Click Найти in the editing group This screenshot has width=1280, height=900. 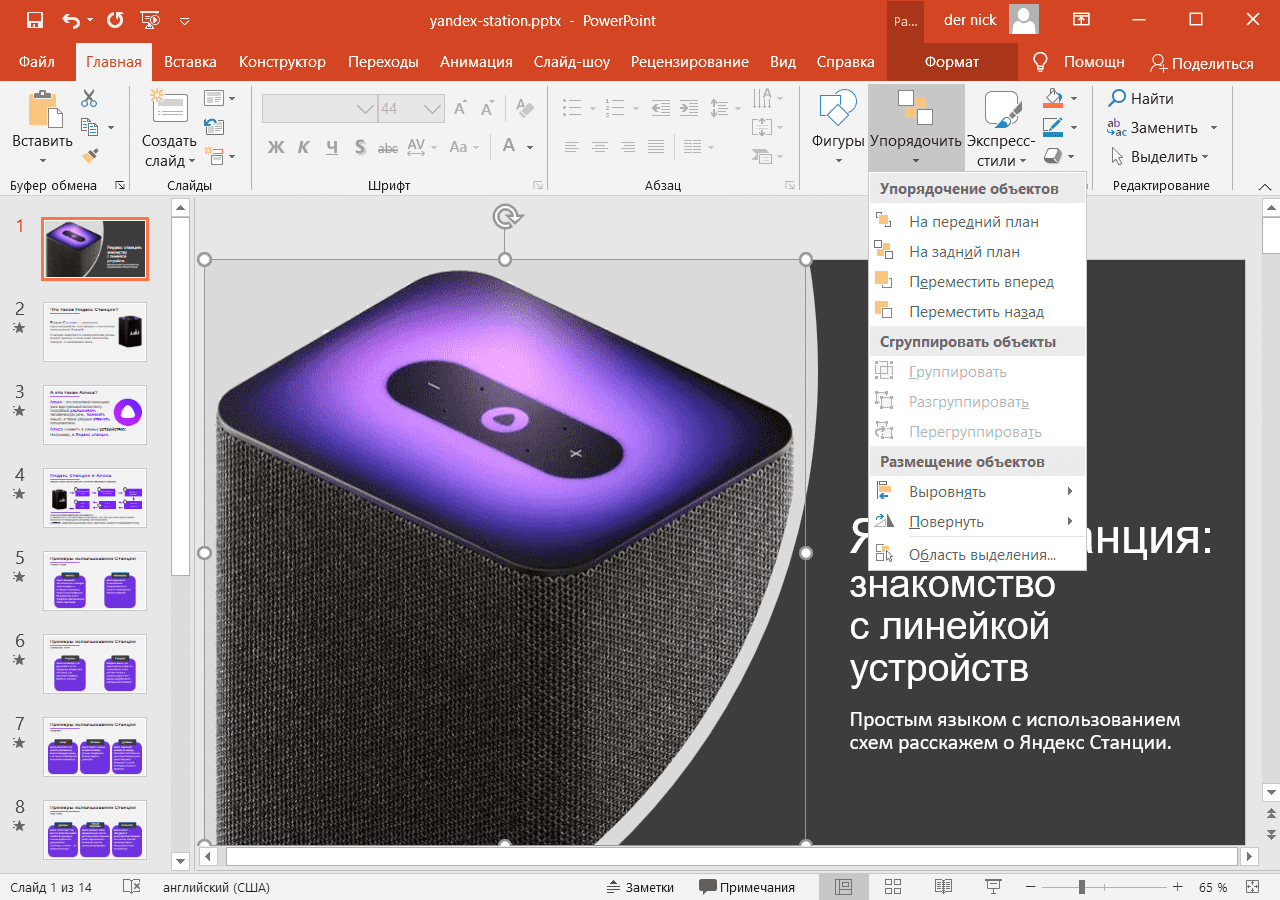click(1141, 98)
